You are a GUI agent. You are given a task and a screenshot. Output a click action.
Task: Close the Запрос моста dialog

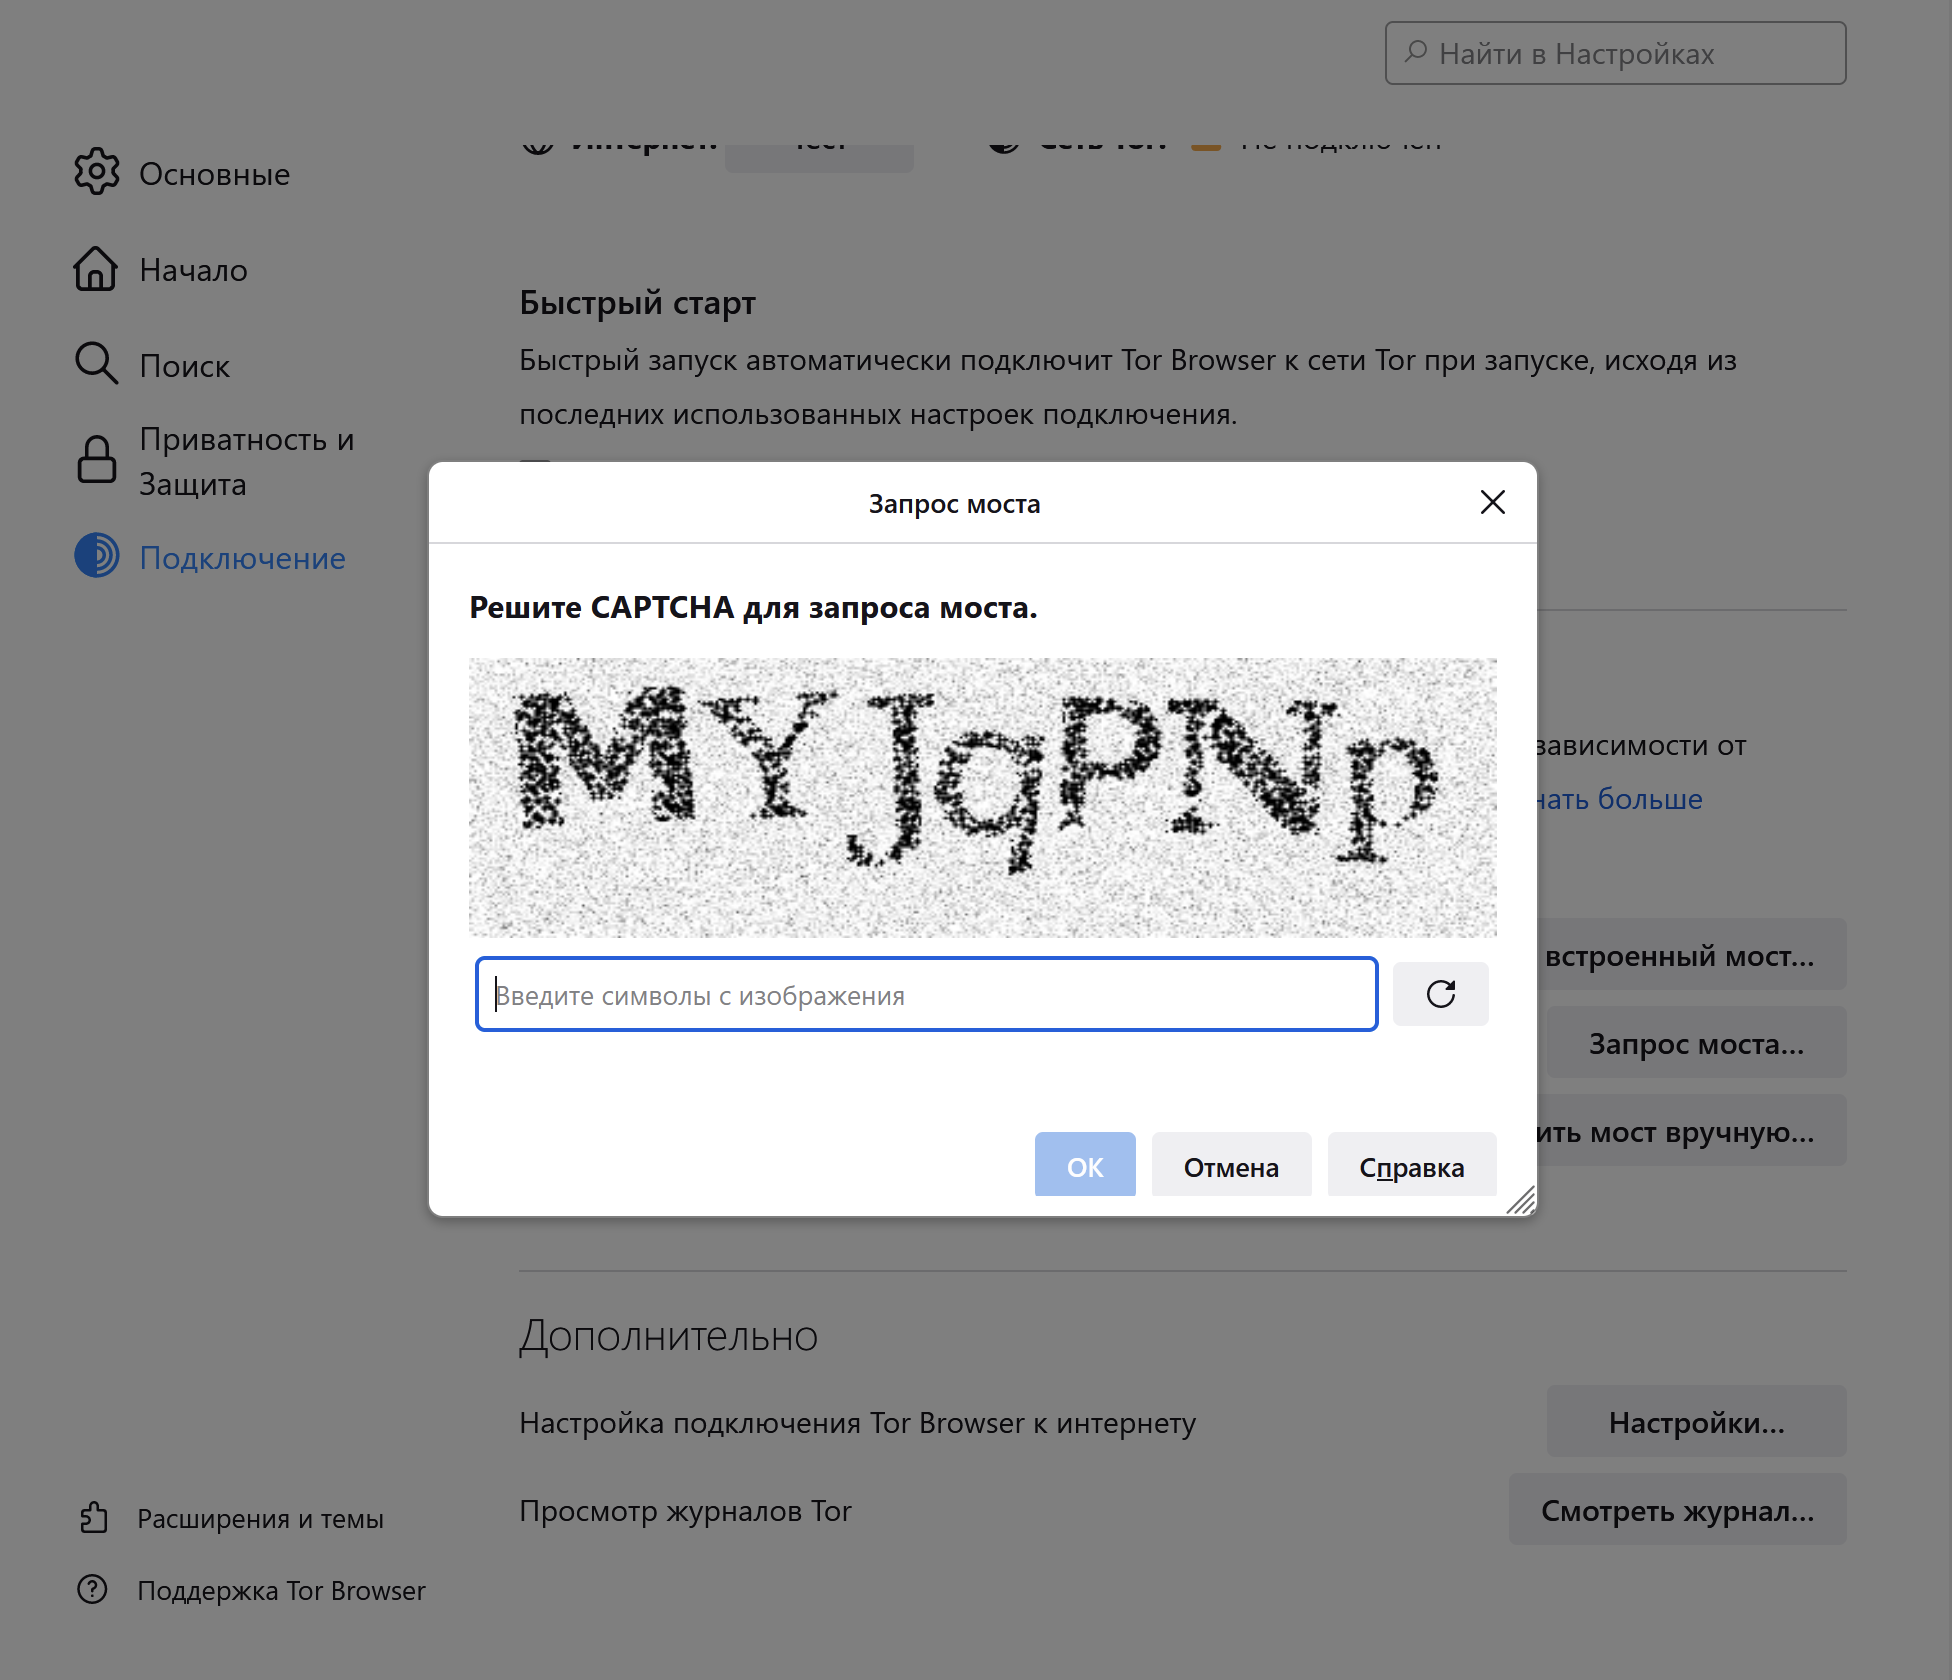[1492, 502]
